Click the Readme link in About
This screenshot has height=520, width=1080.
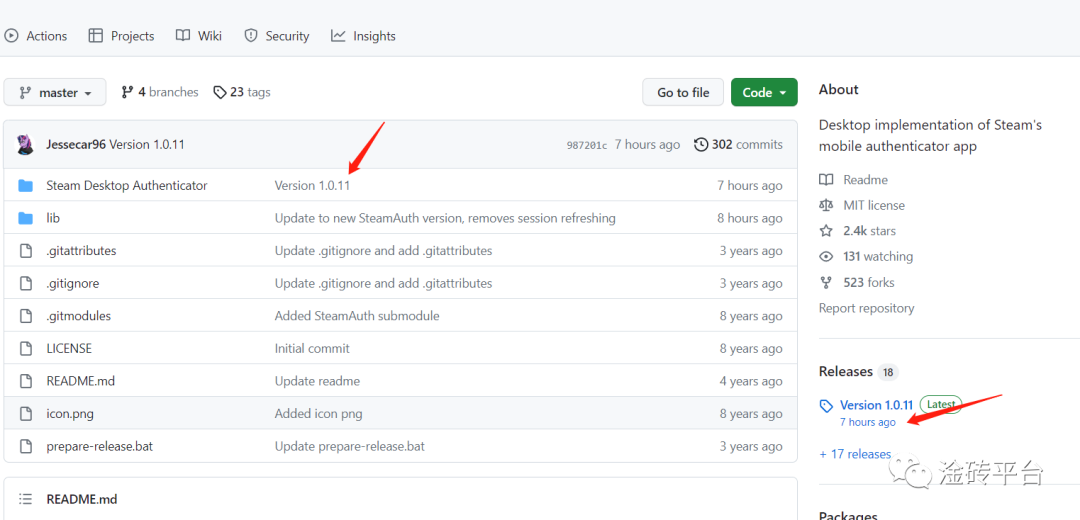pos(865,180)
